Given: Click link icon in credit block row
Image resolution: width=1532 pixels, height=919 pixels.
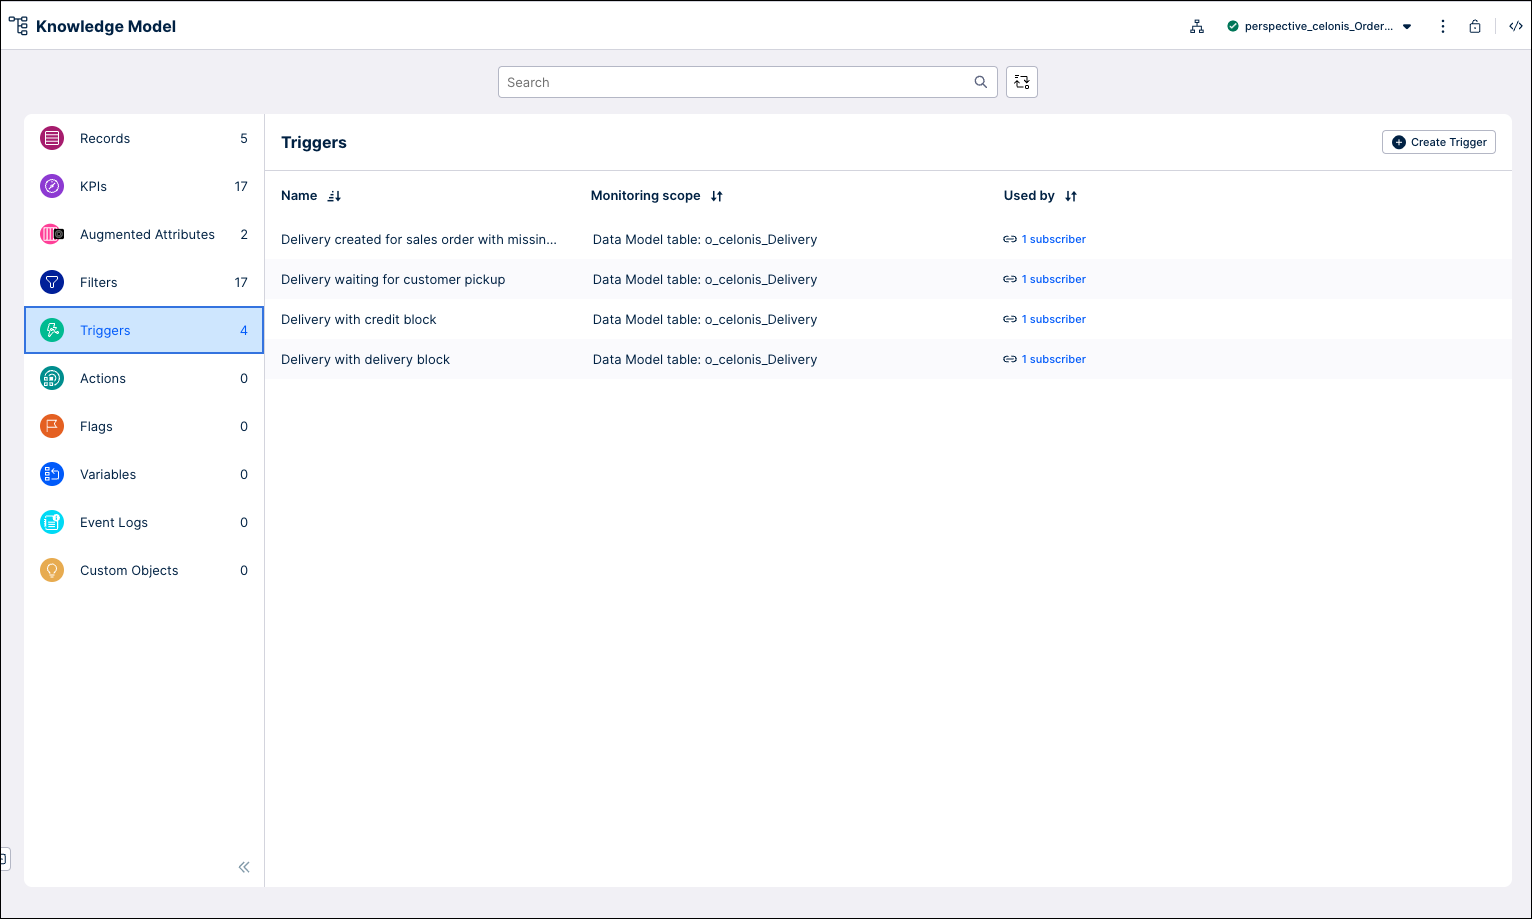Looking at the screenshot, I should [1010, 319].
